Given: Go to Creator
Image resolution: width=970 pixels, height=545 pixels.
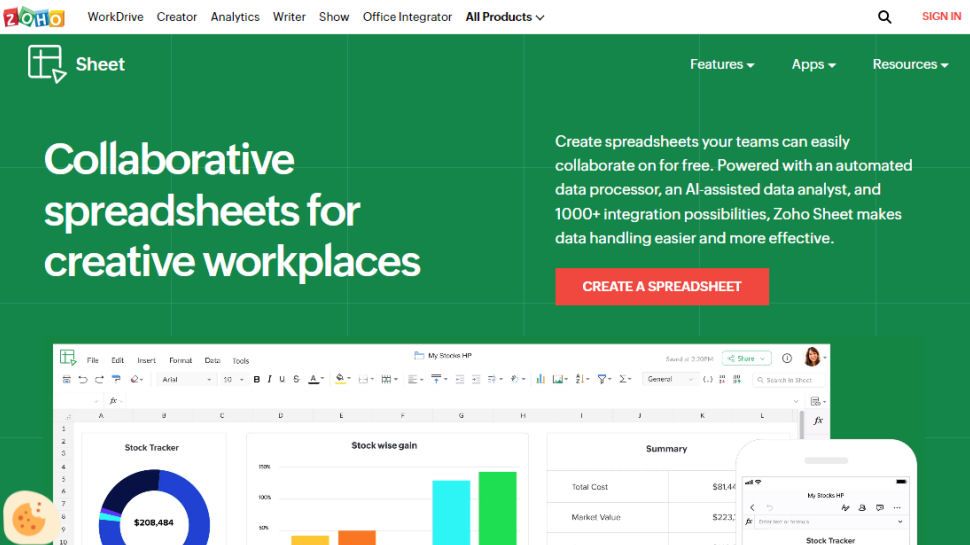Looking at the screenshot, I should click(x=176, y=17).
